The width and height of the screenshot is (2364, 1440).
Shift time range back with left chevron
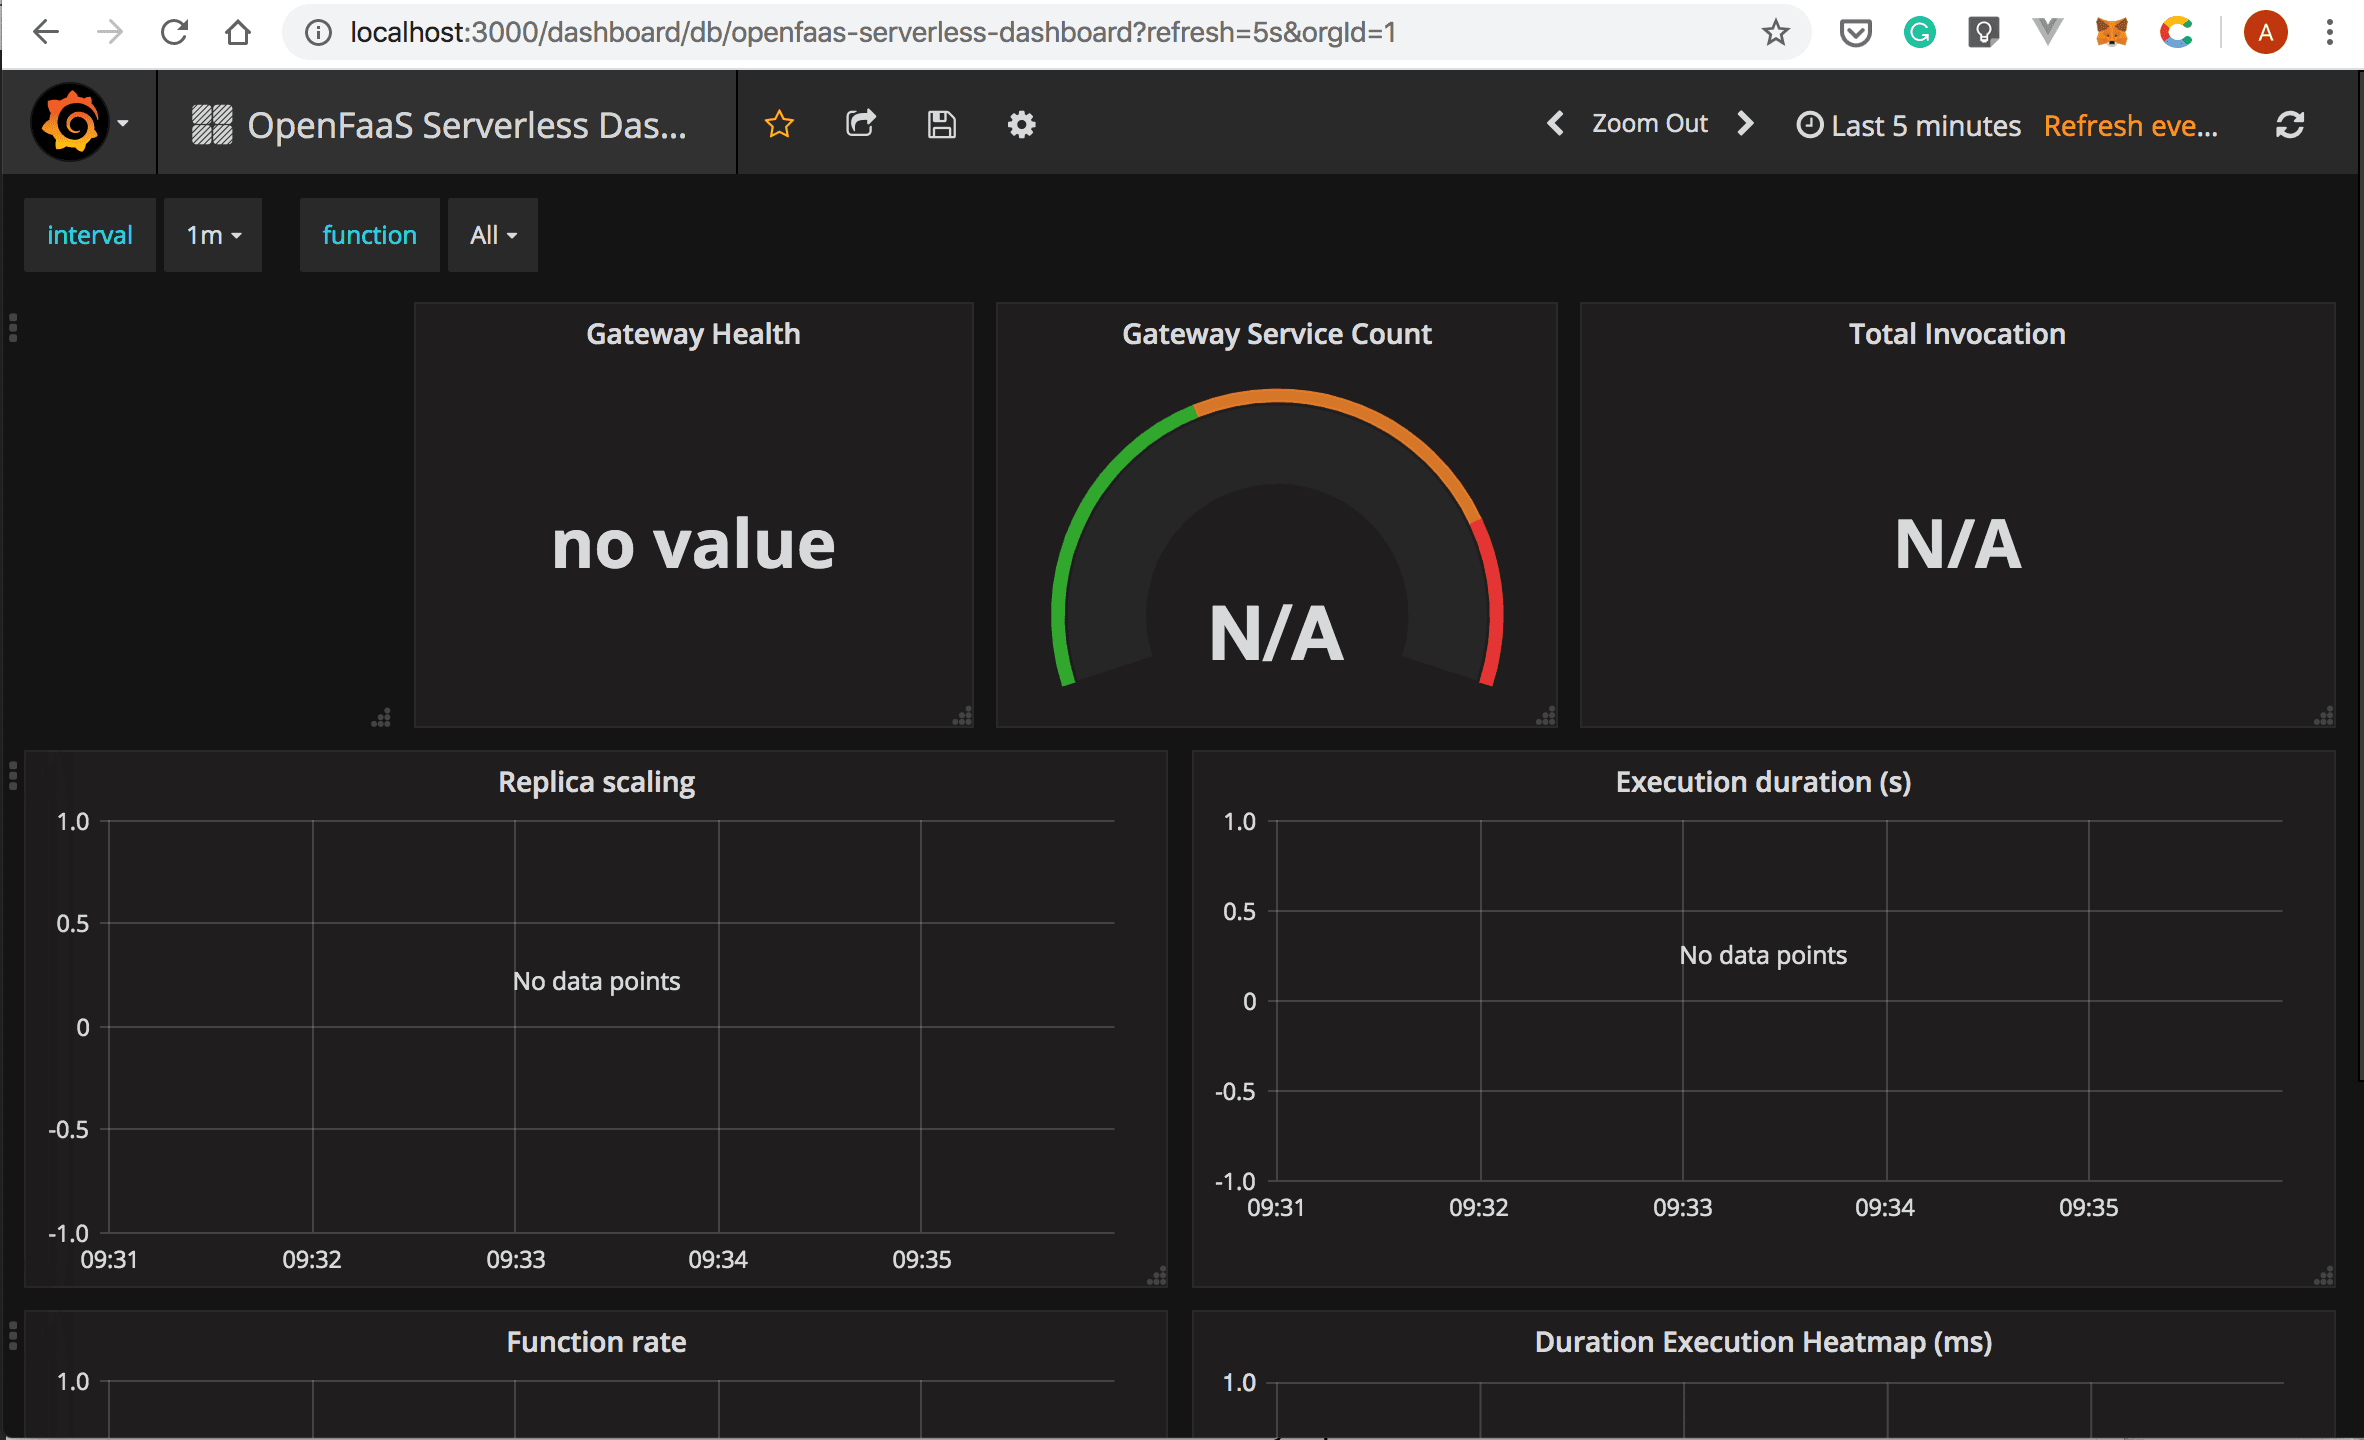click(1555, 124)
